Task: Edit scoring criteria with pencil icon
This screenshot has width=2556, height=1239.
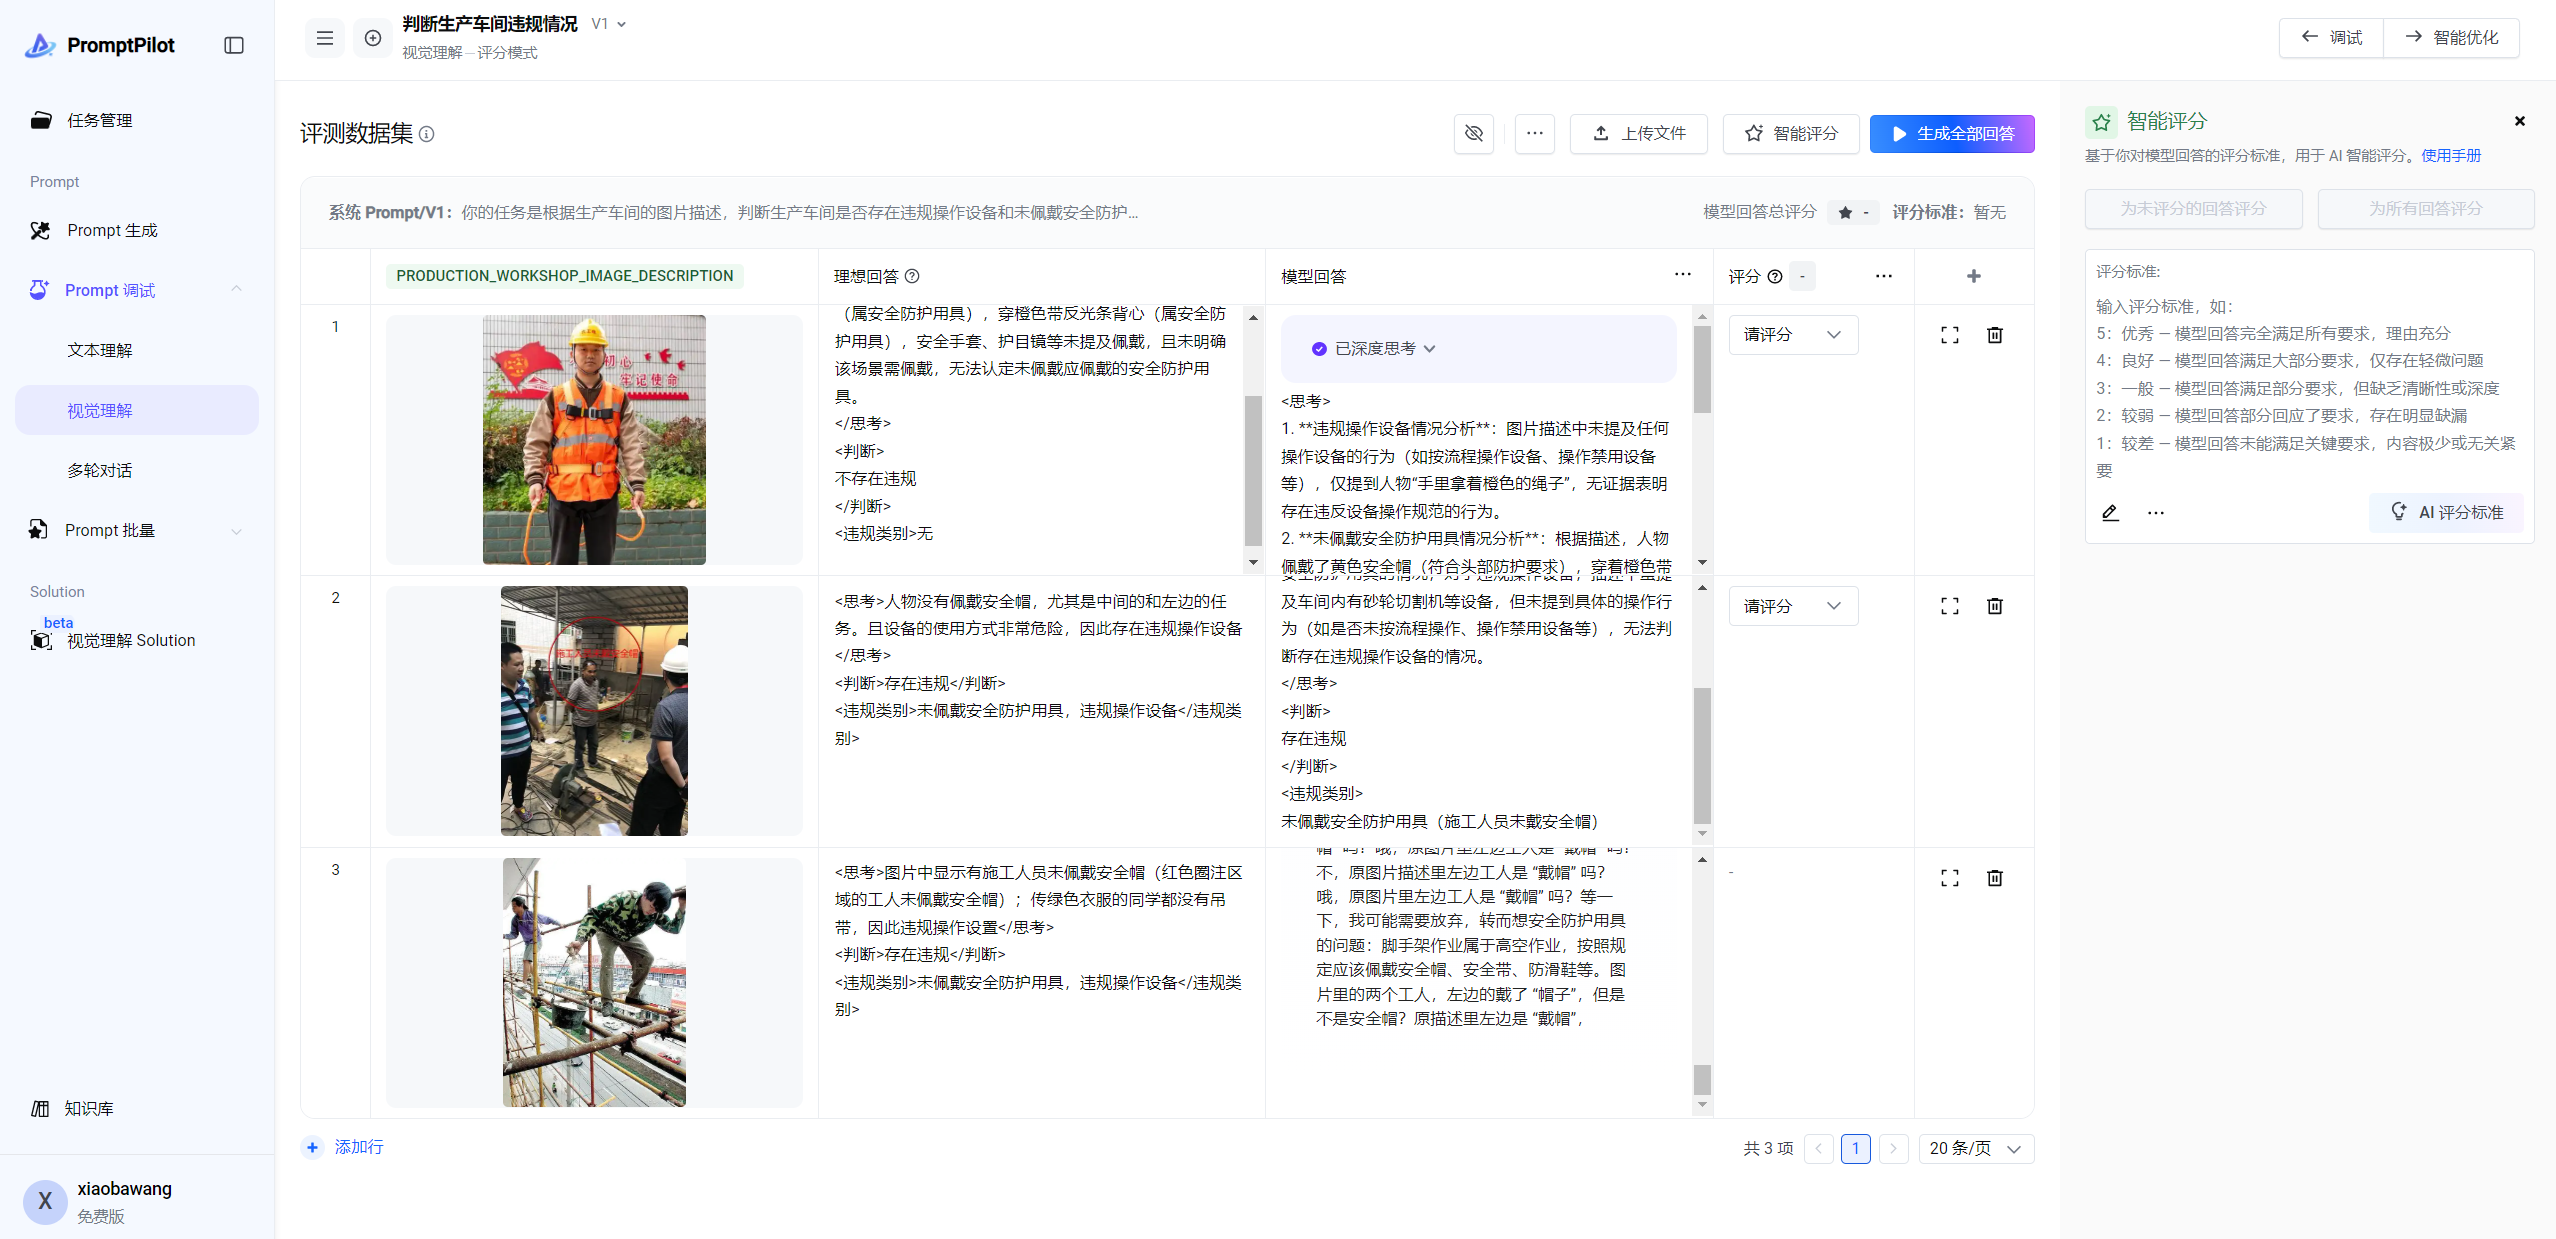Action: pos(2110,512)
